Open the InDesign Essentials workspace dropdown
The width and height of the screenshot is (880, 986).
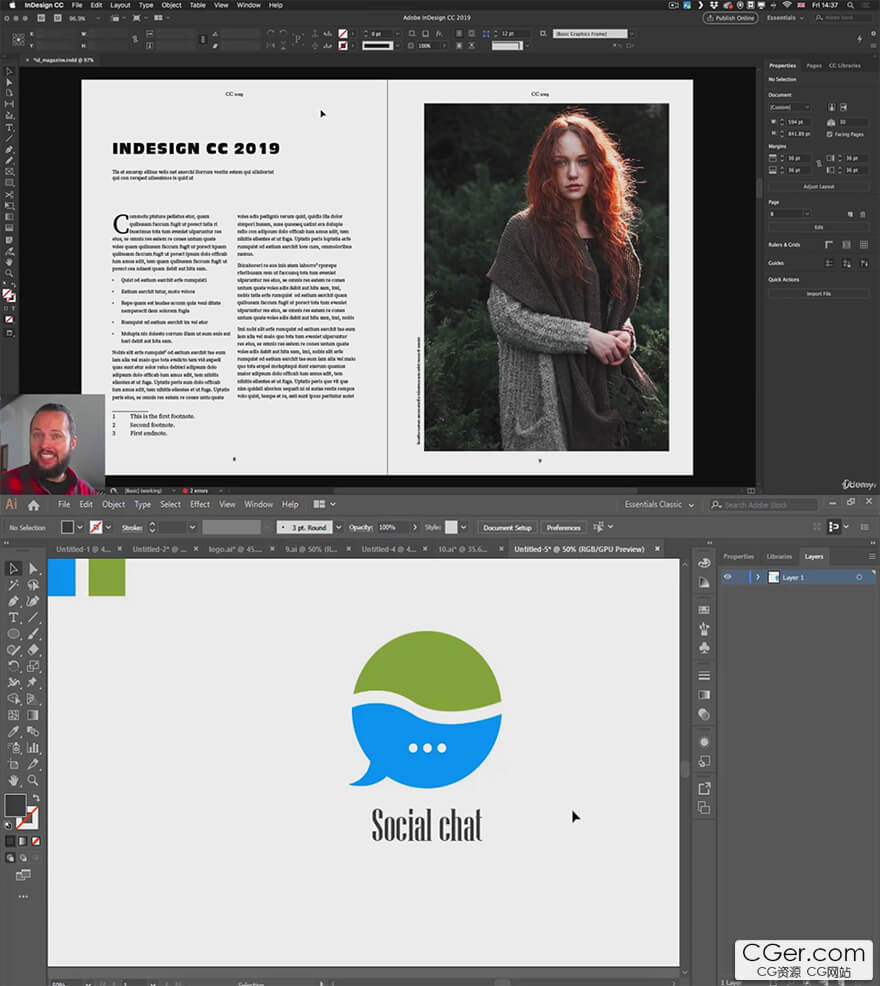point(785,18)
